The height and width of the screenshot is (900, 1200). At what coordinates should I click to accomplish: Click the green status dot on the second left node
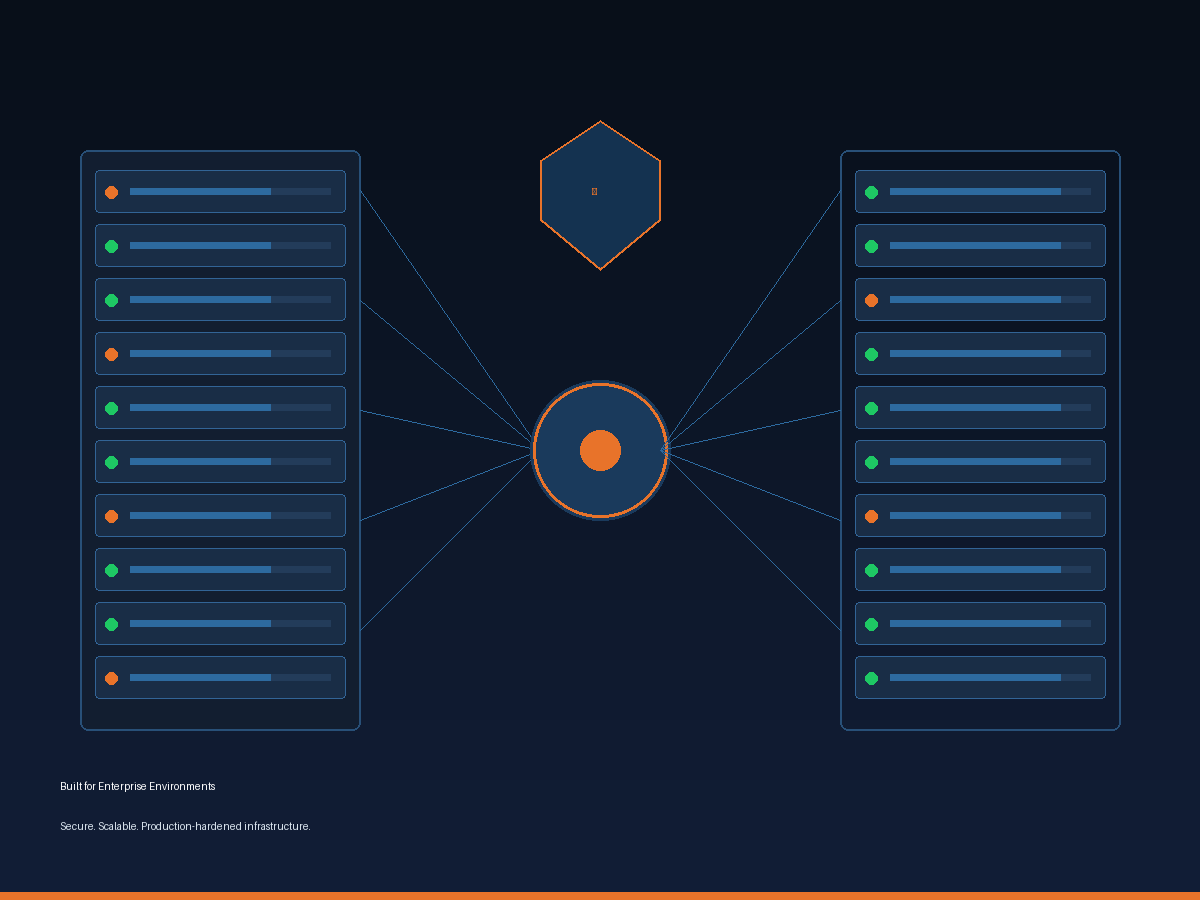112,245
